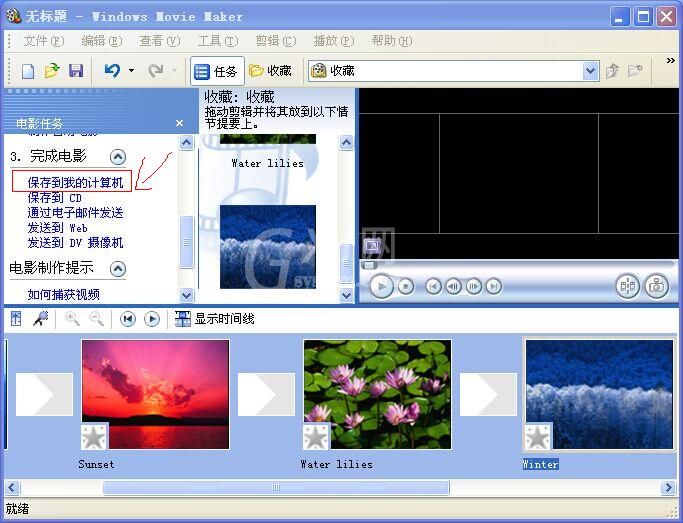Close the 电影任务 pane
683x523 pixels.
[179, 123]
